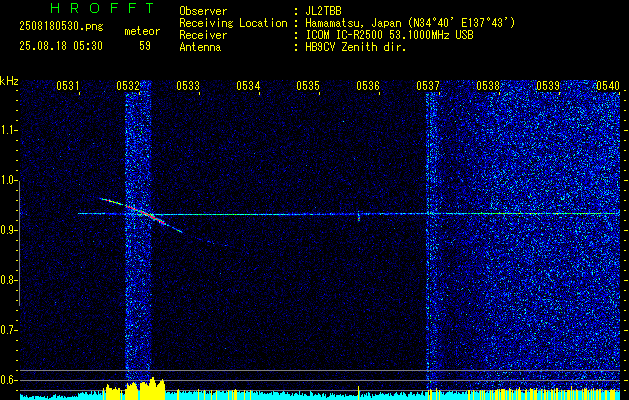The width and height of the screenshot is (629, 400).
Task: Click the date stamp 25.08.18 05:30
Action: point(61,46)
